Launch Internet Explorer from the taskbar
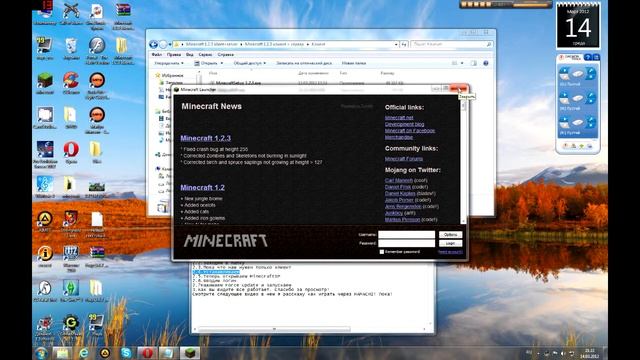 [x=84, y=353]
